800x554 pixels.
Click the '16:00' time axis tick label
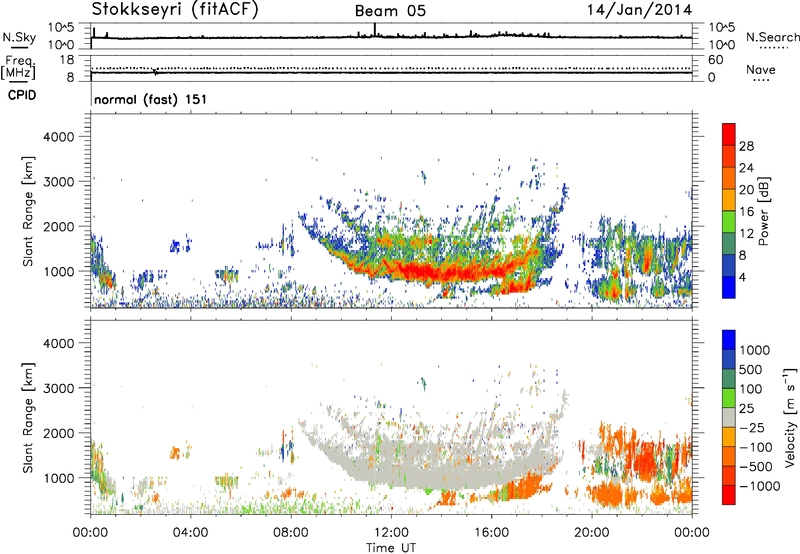[491, 533]
